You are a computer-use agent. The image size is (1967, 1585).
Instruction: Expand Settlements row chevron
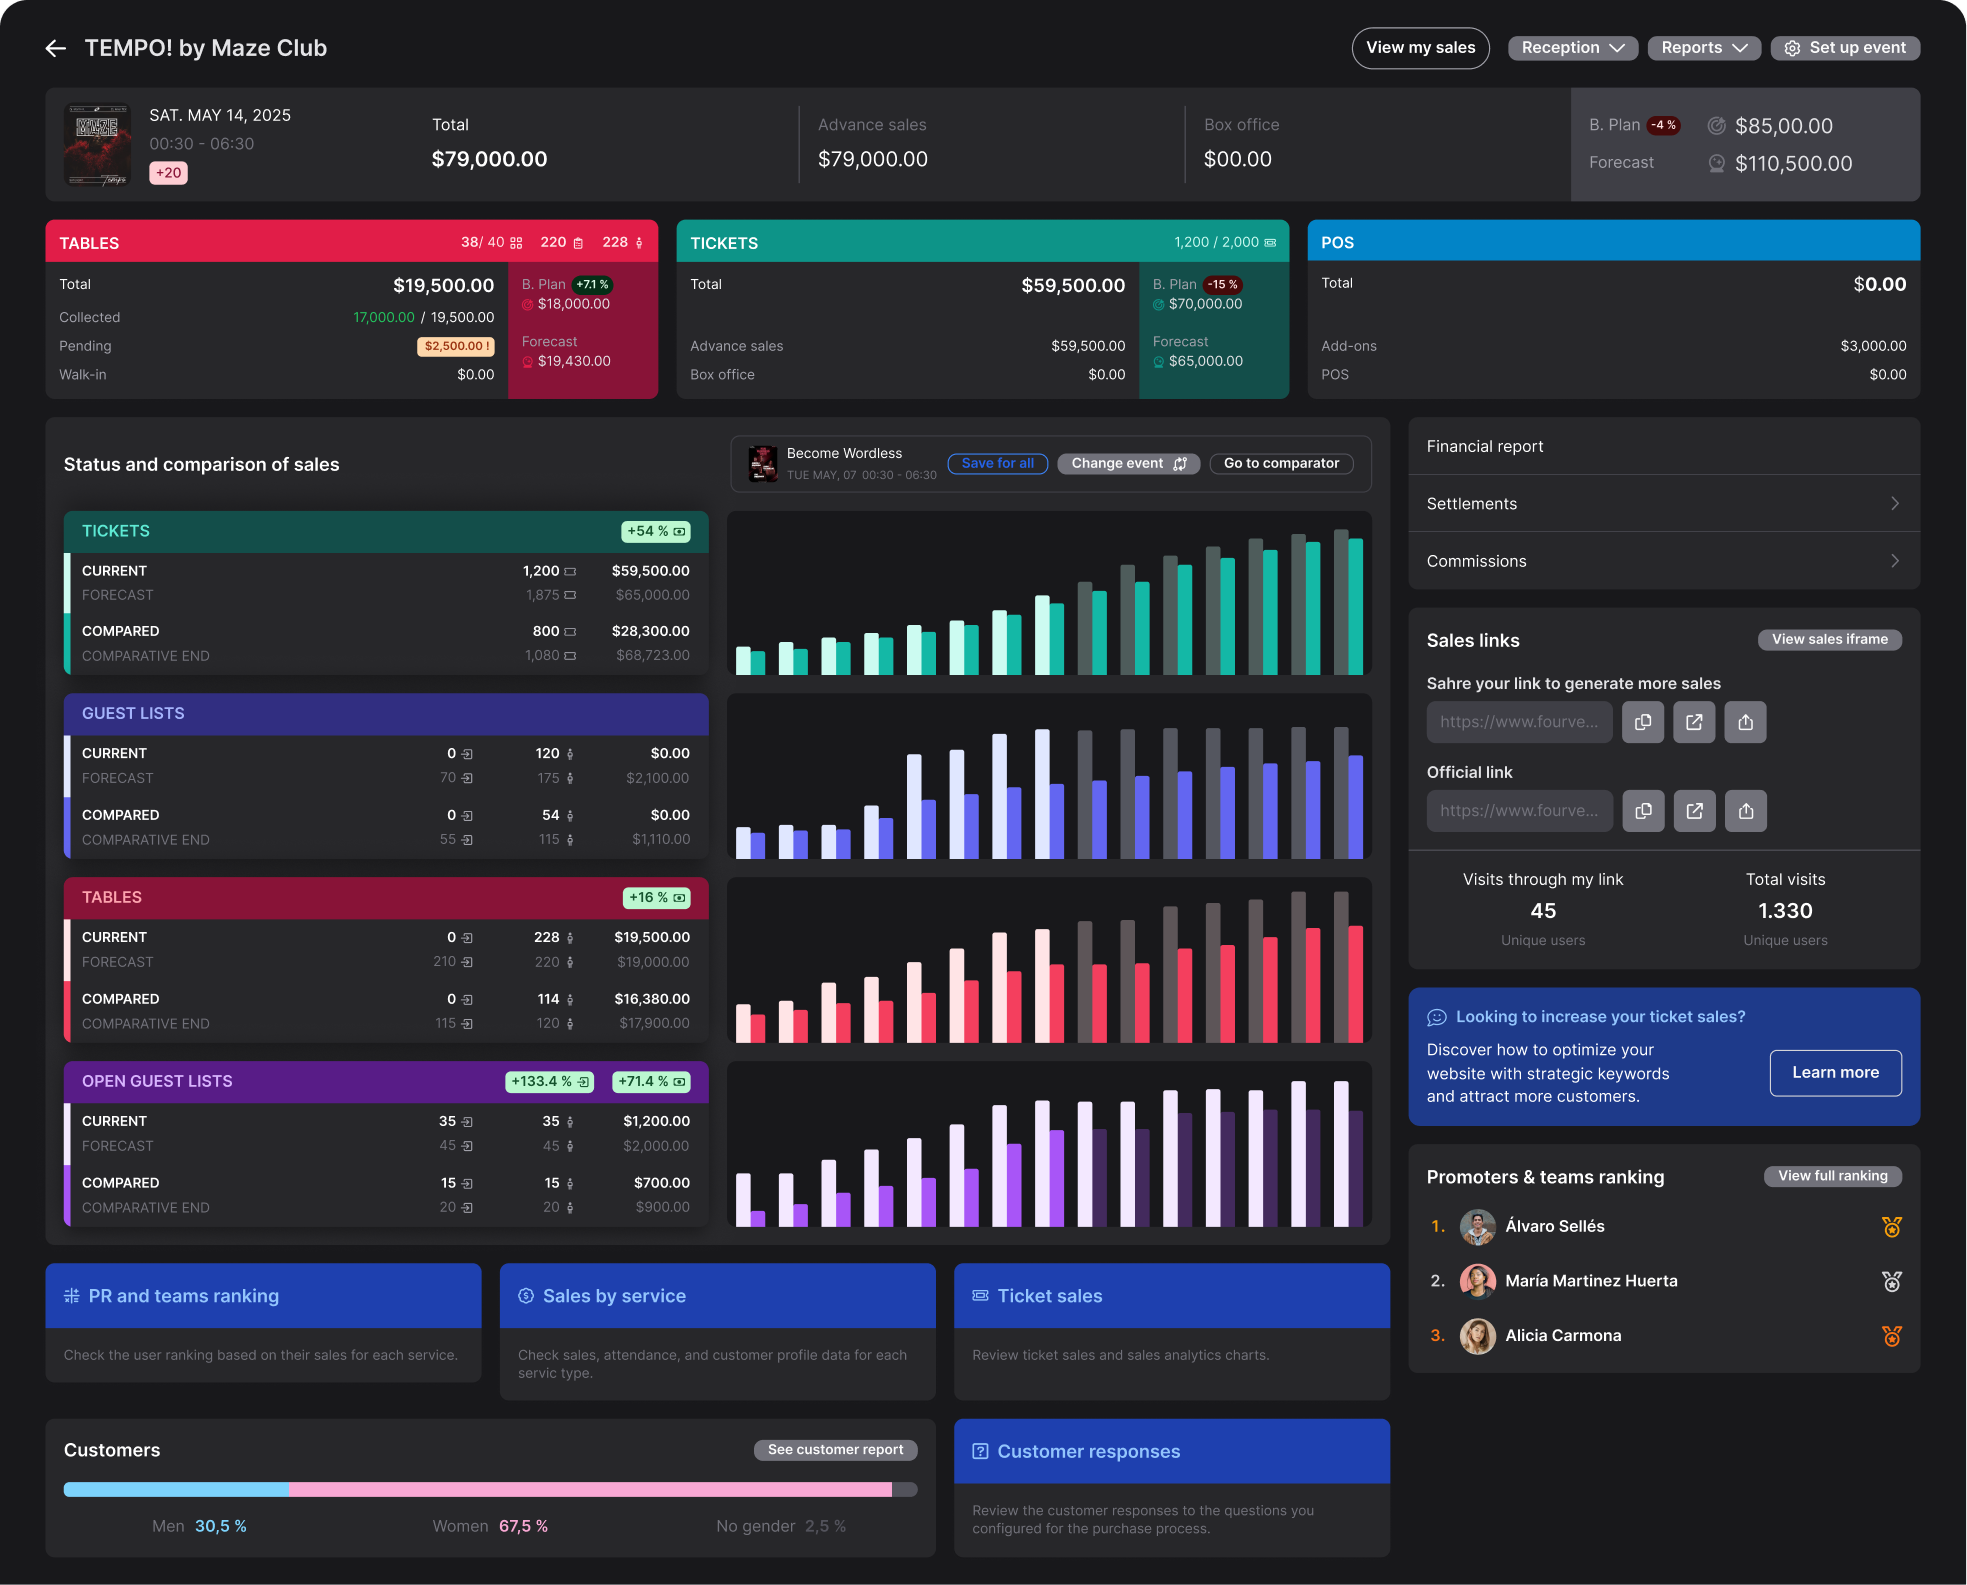coord(1894,504)
